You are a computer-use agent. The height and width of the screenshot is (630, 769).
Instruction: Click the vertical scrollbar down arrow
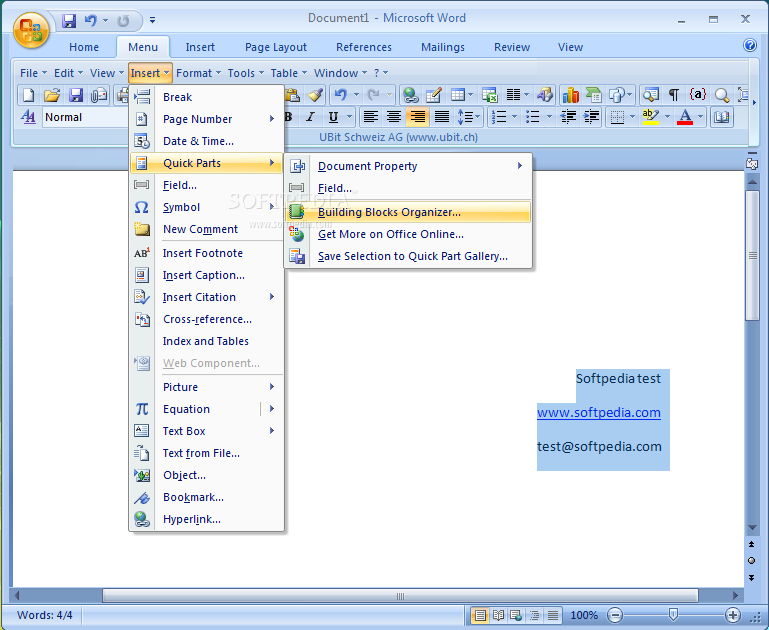(x=752, y=528)
